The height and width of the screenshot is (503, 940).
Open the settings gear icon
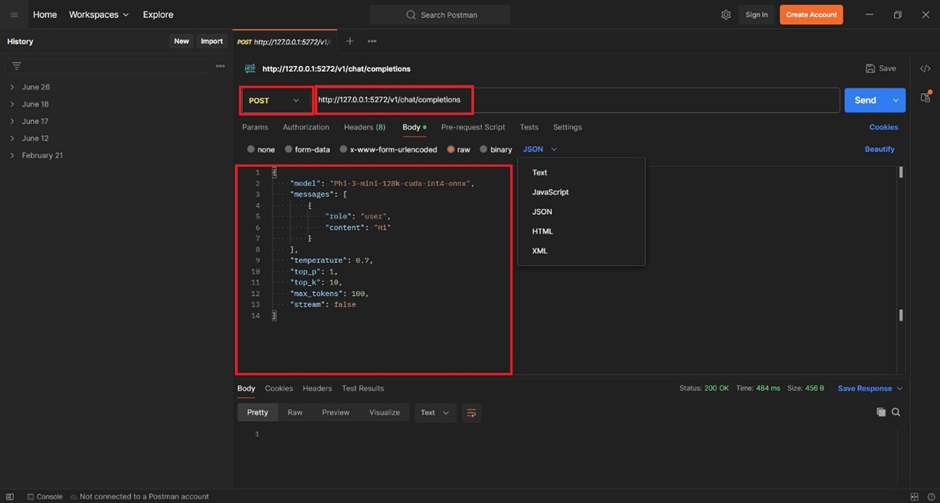click(x=725, y=15)
